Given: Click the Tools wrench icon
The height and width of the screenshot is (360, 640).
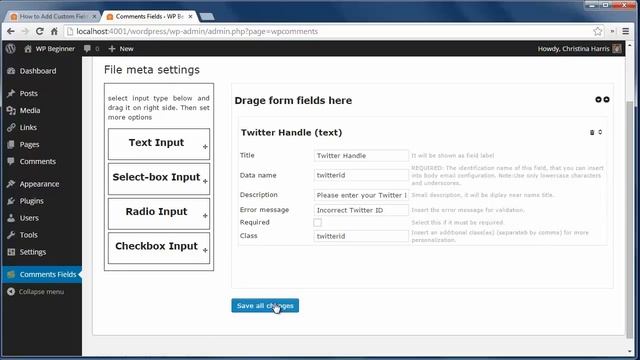Looking at the screenshot, I should pyautogui.click(x=11, y=235).
